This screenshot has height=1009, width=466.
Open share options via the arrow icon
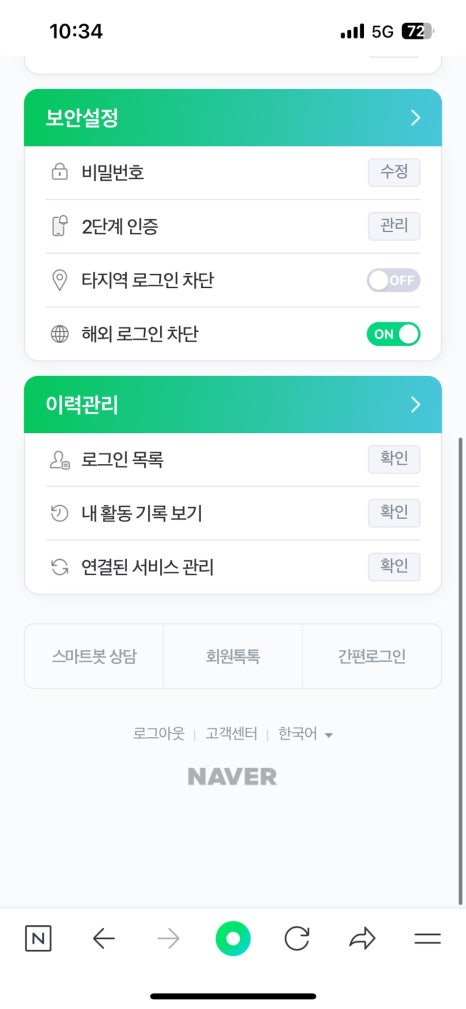click(x=362, y=939)
